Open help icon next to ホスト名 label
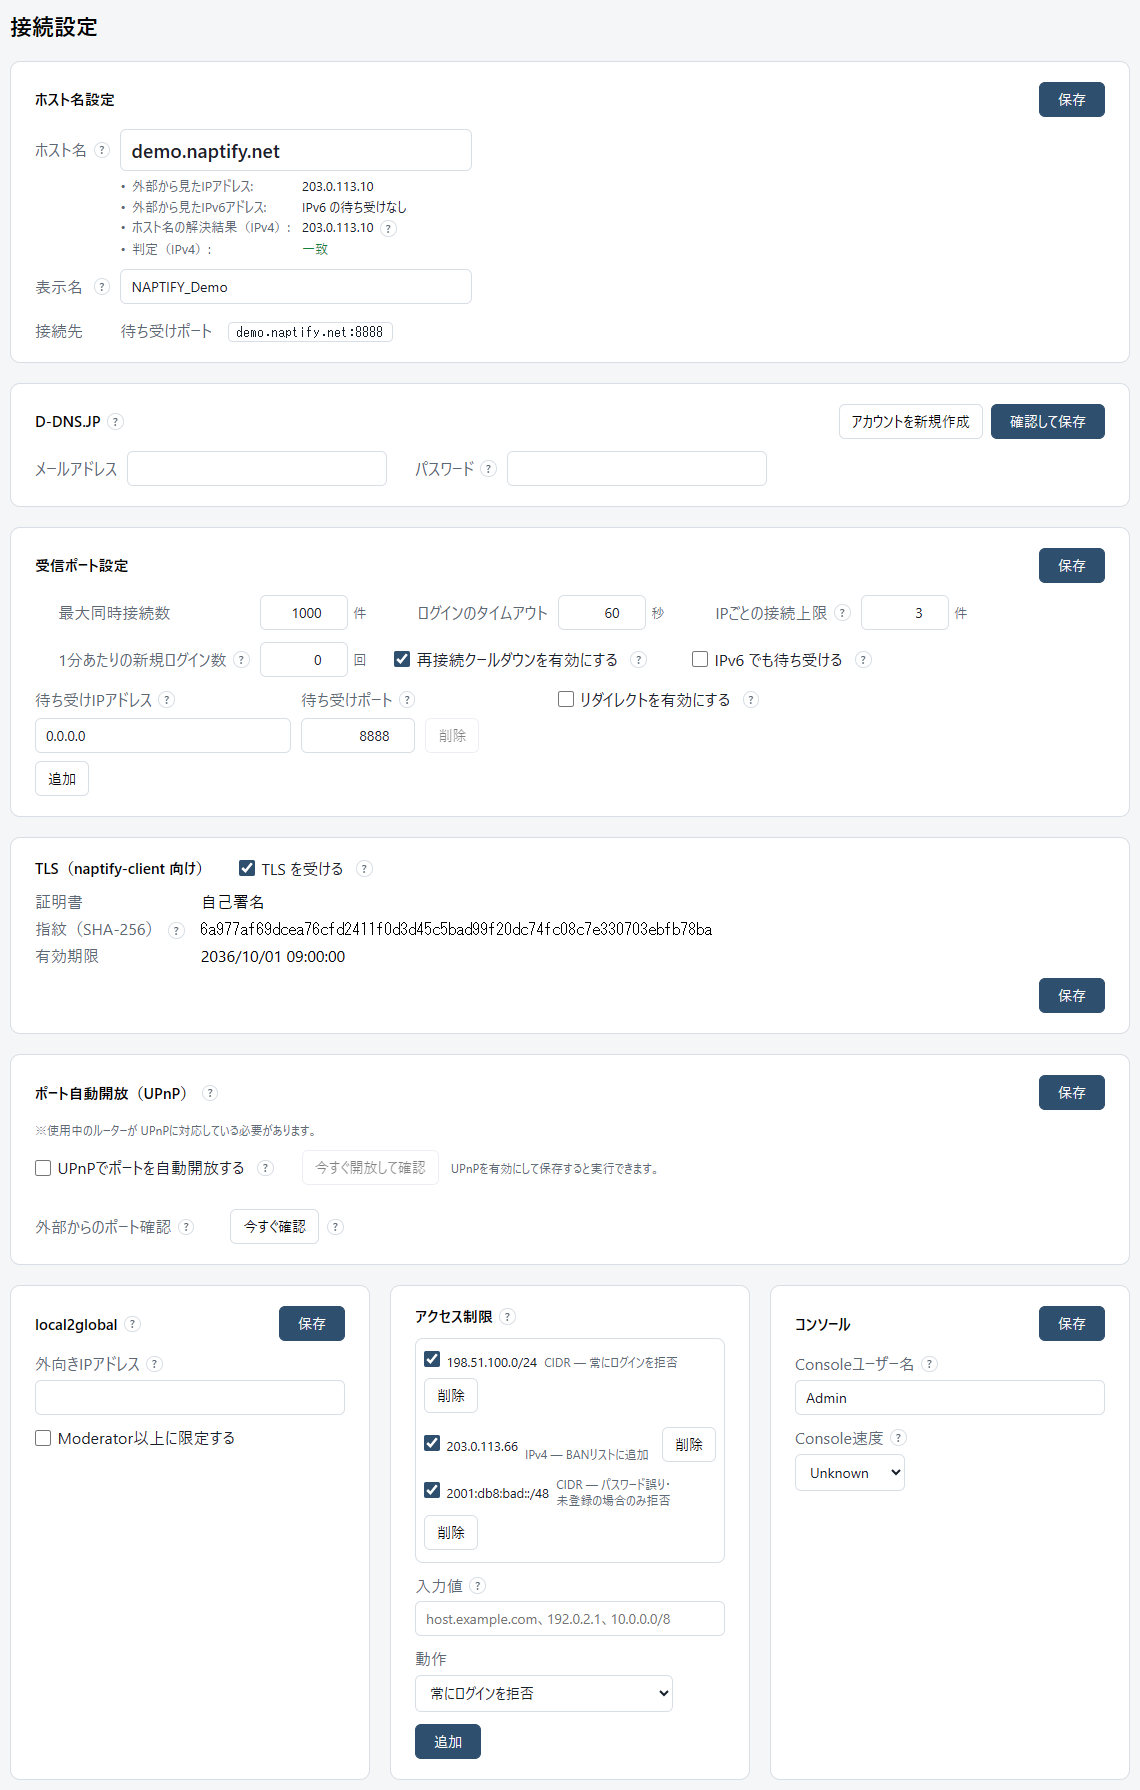This screenshot has height=1790, width=1140. pyautogui.click(x=101, y=150)
